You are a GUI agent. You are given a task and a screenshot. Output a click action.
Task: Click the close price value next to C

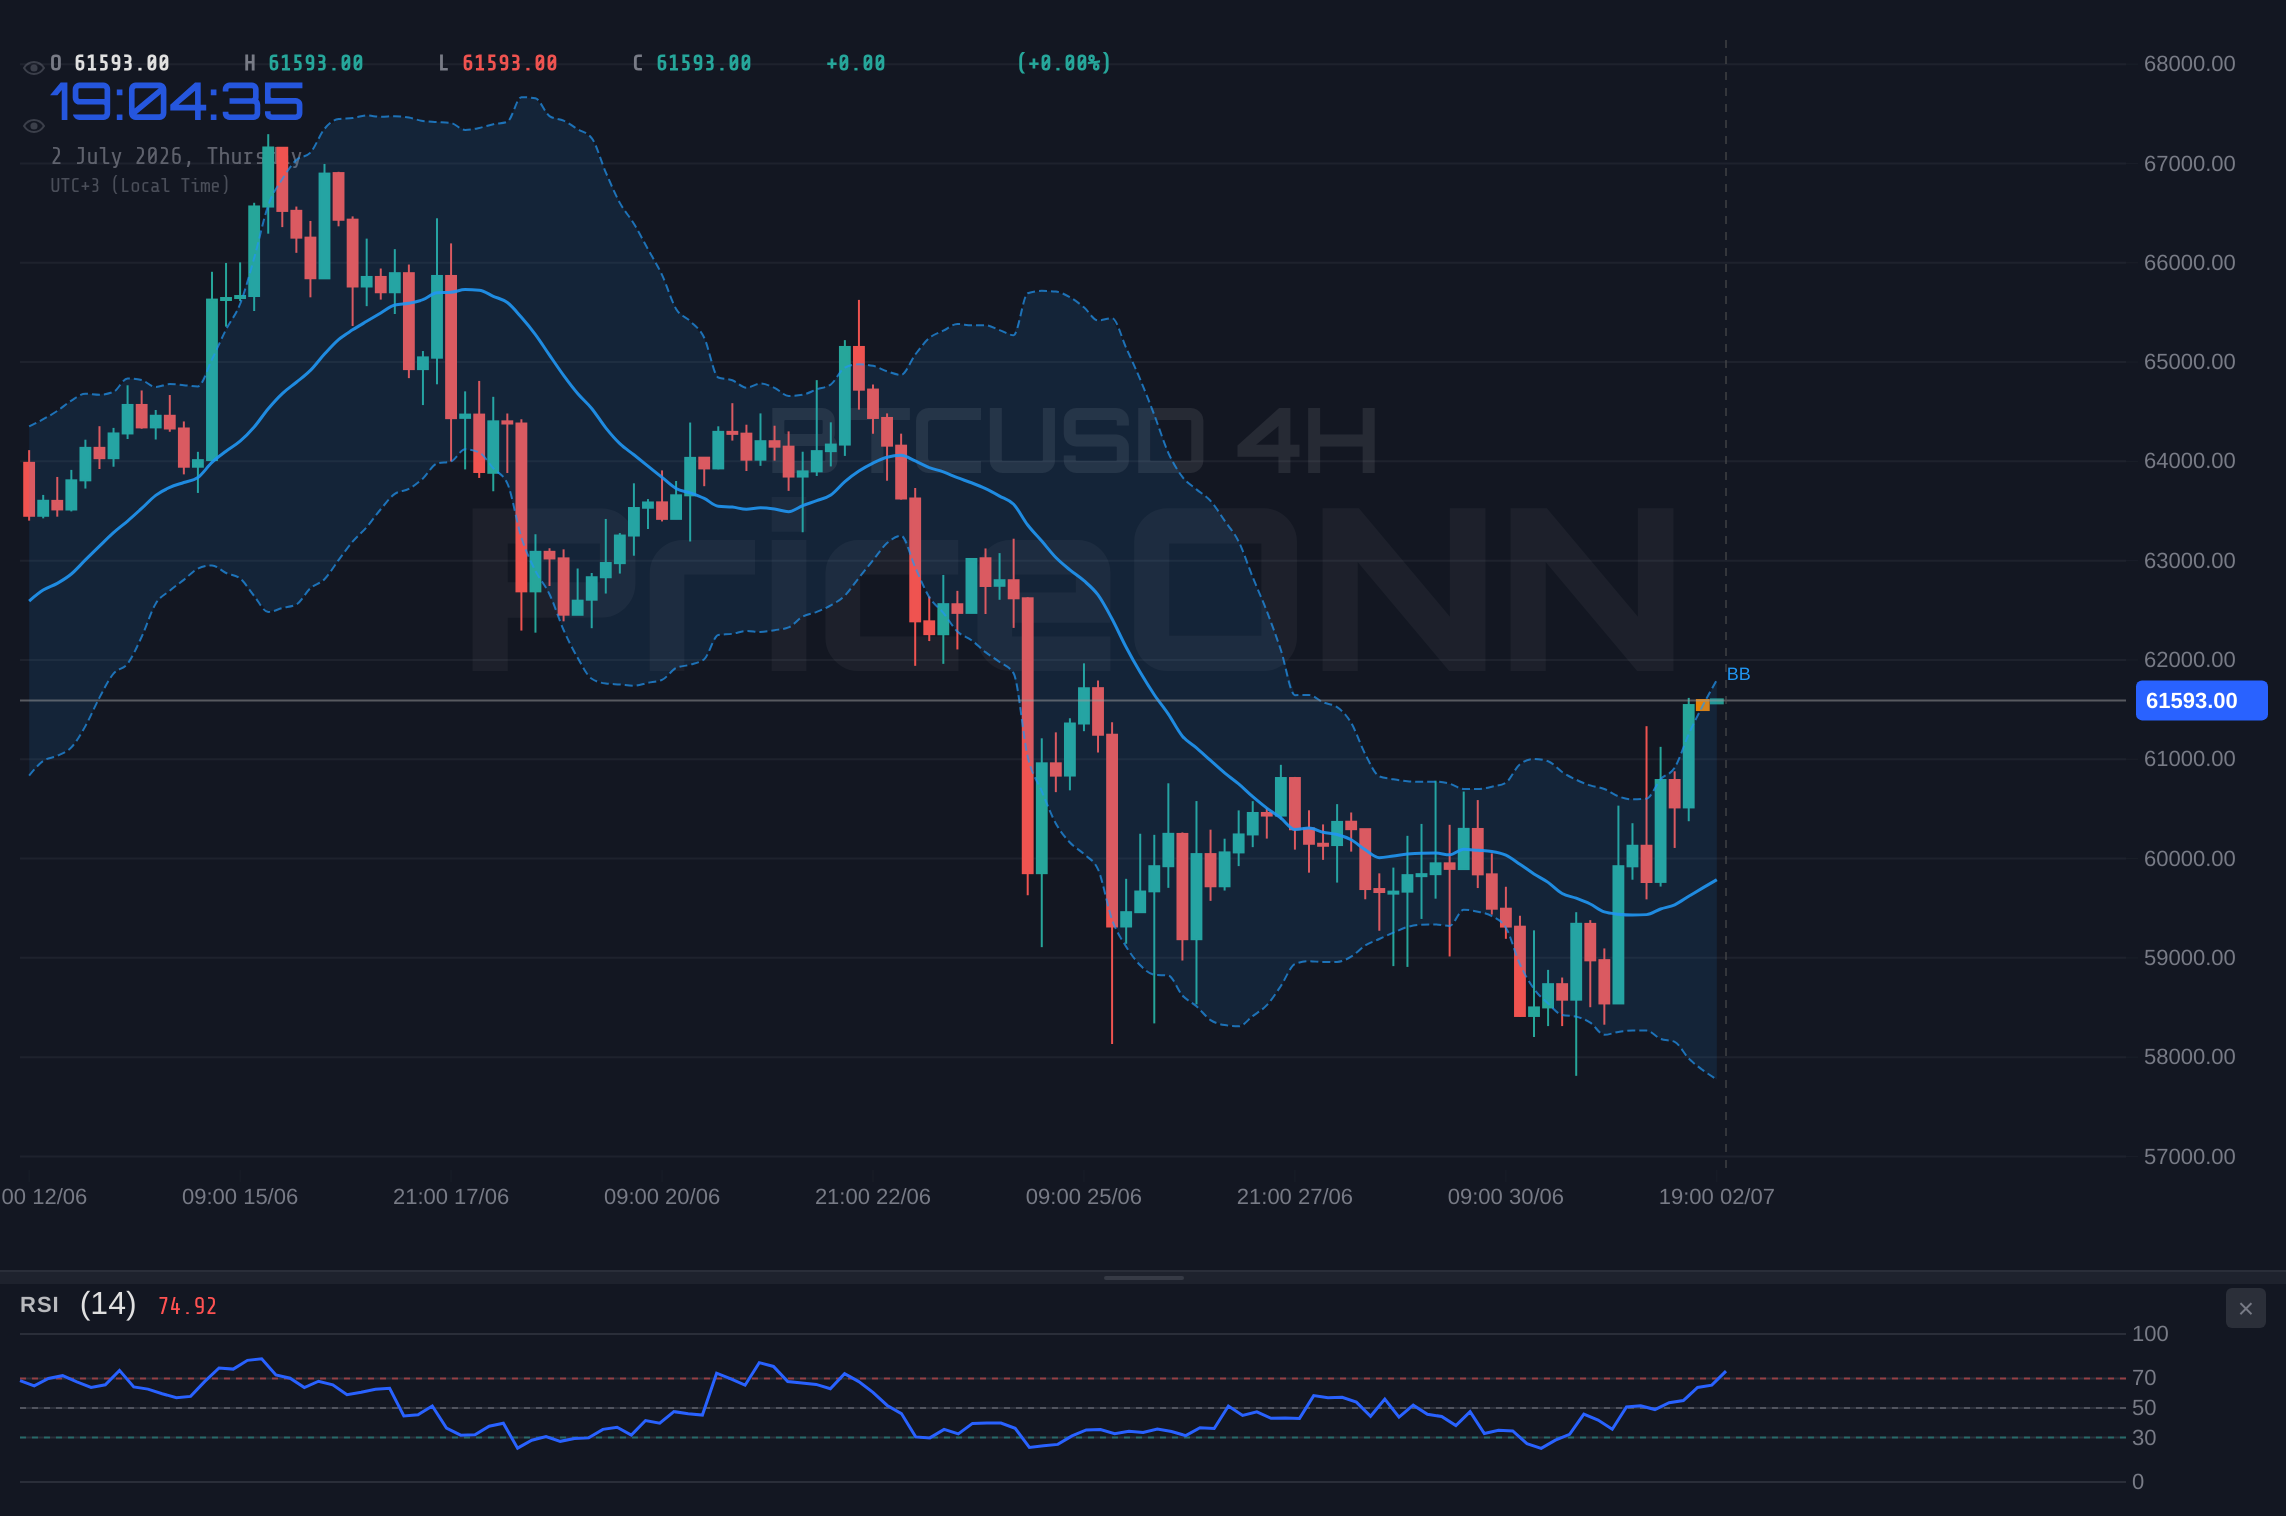tap(704, 63)
